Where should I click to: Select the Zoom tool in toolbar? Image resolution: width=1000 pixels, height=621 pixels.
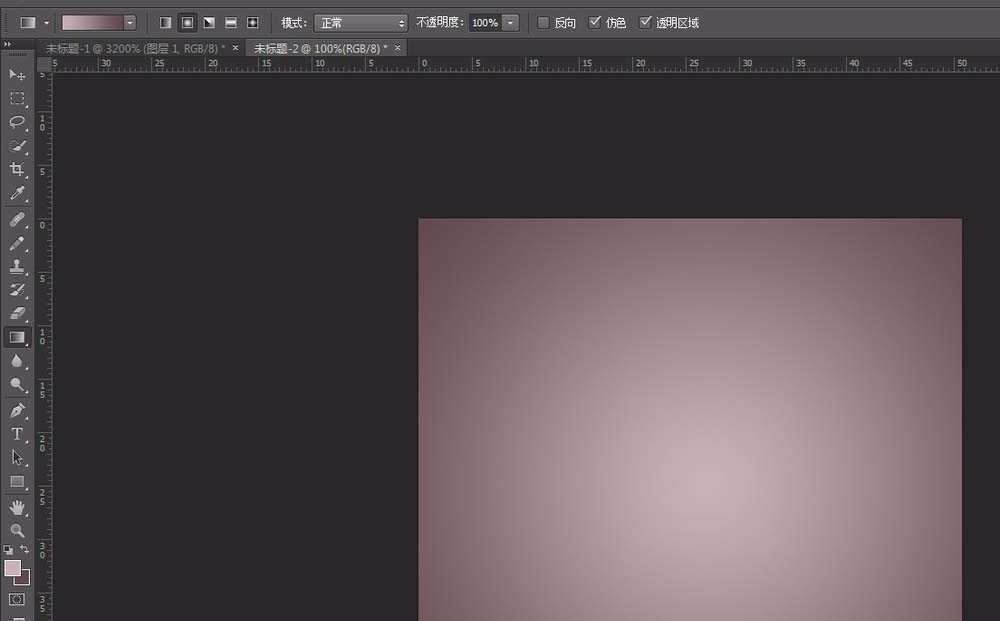click(x=17, y=530)
